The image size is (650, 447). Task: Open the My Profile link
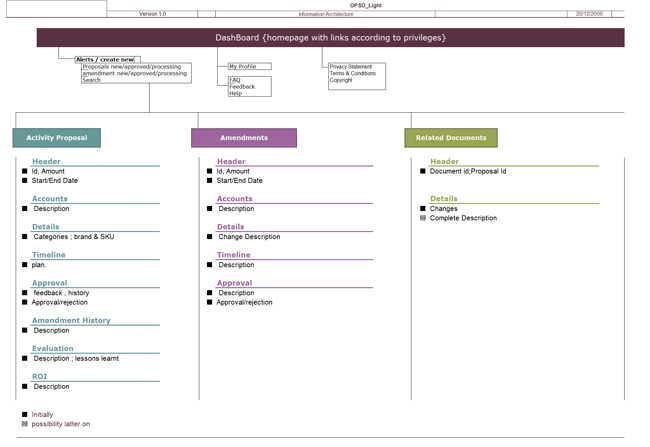coord(245,67)
